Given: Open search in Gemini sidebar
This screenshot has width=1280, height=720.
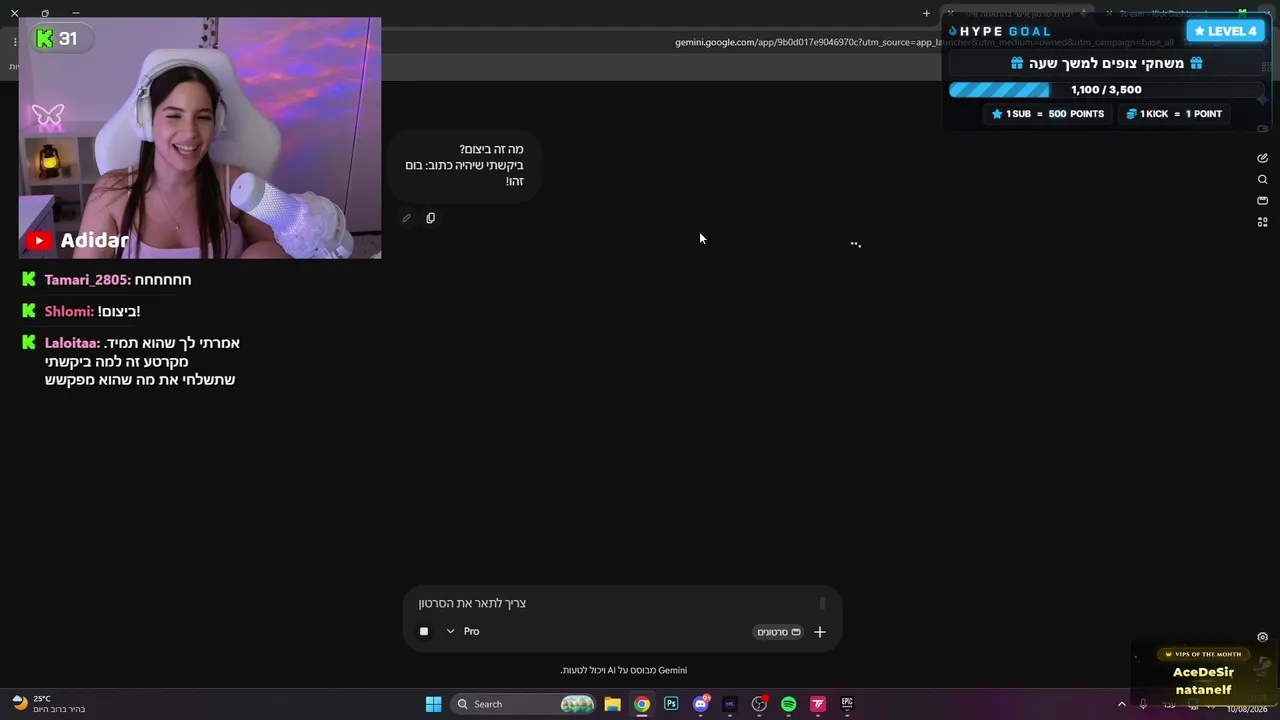Looking at the screenshot, I should click(1262, 180).
